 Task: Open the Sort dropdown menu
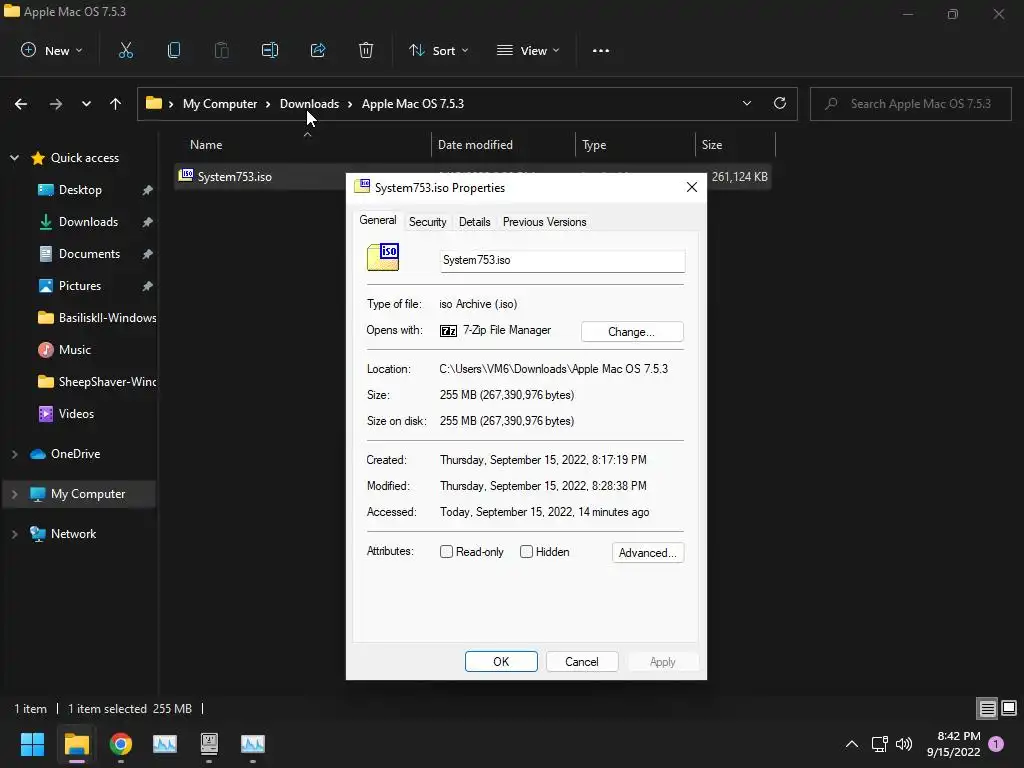(x=438, y=50)
